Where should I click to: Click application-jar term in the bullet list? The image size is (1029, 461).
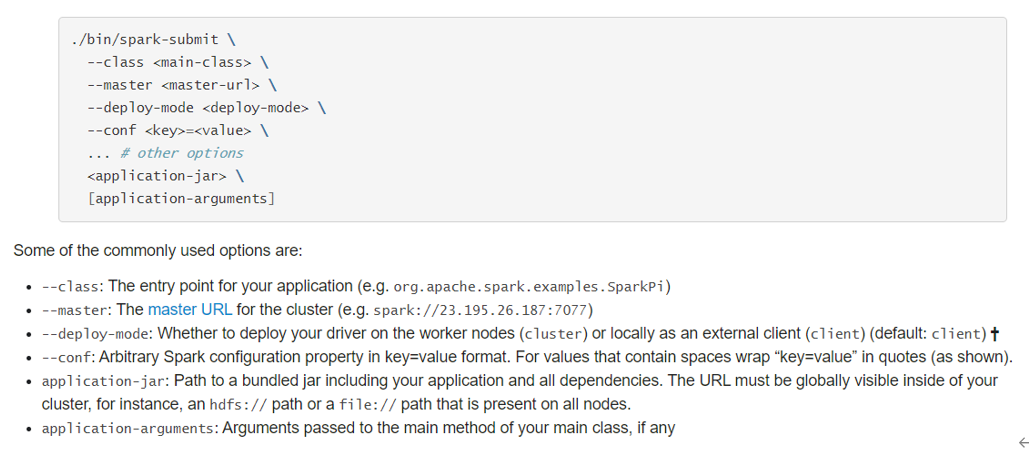pyautogui.click(x=95, y=381)
